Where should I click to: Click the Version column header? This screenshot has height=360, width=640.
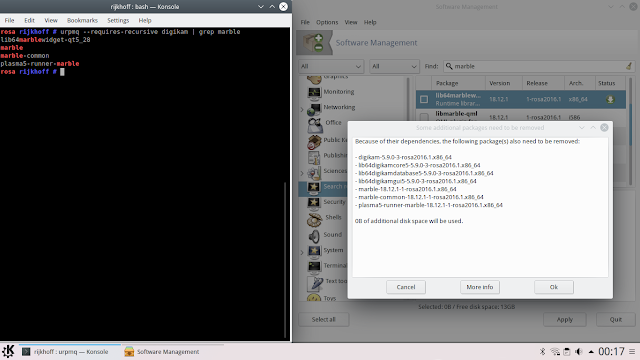tap(504, 83)
